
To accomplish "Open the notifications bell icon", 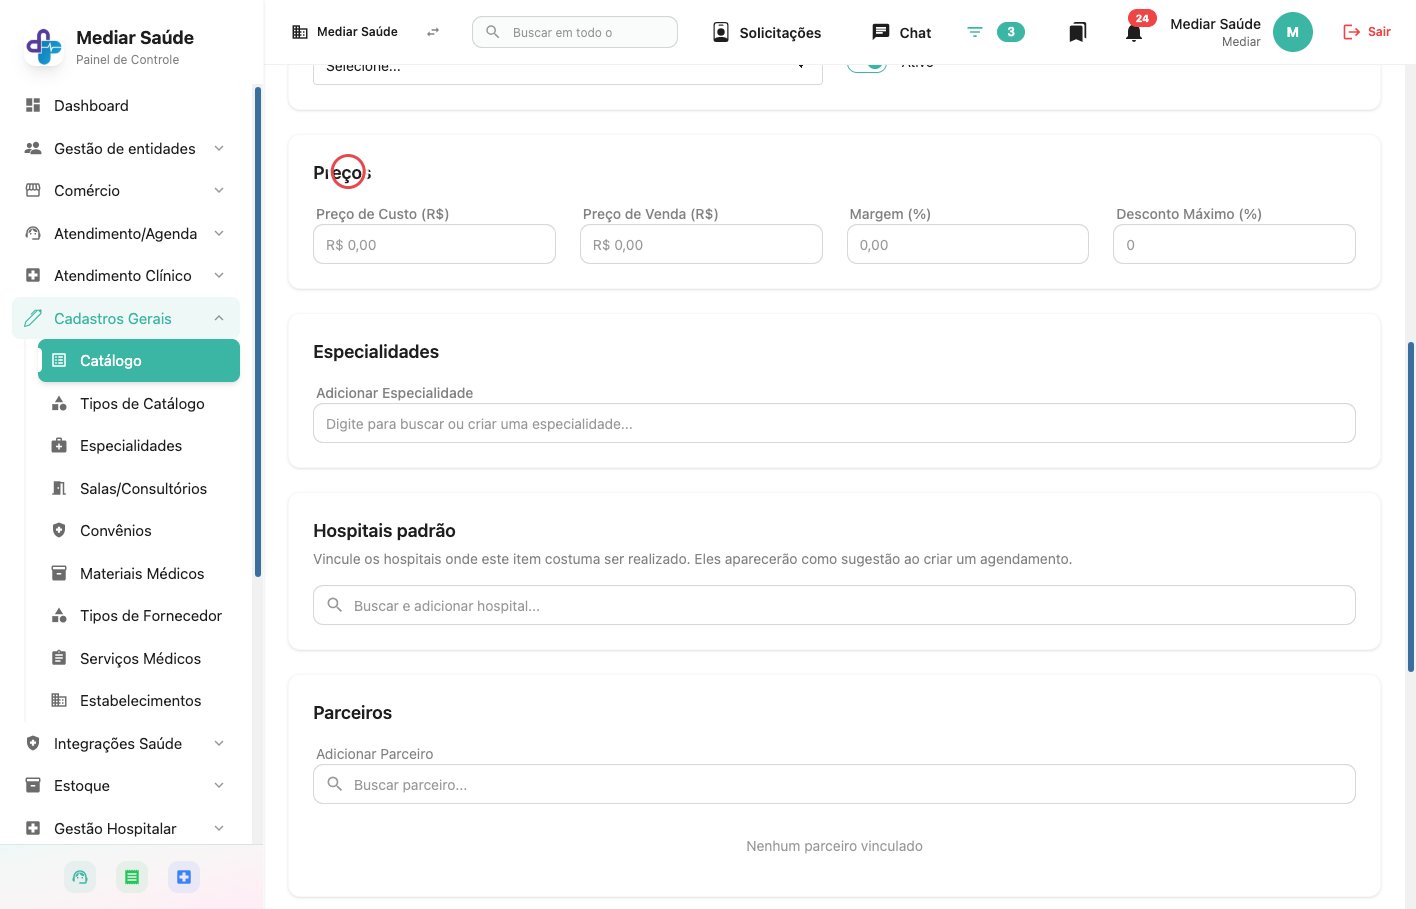I will point(1133,32).
